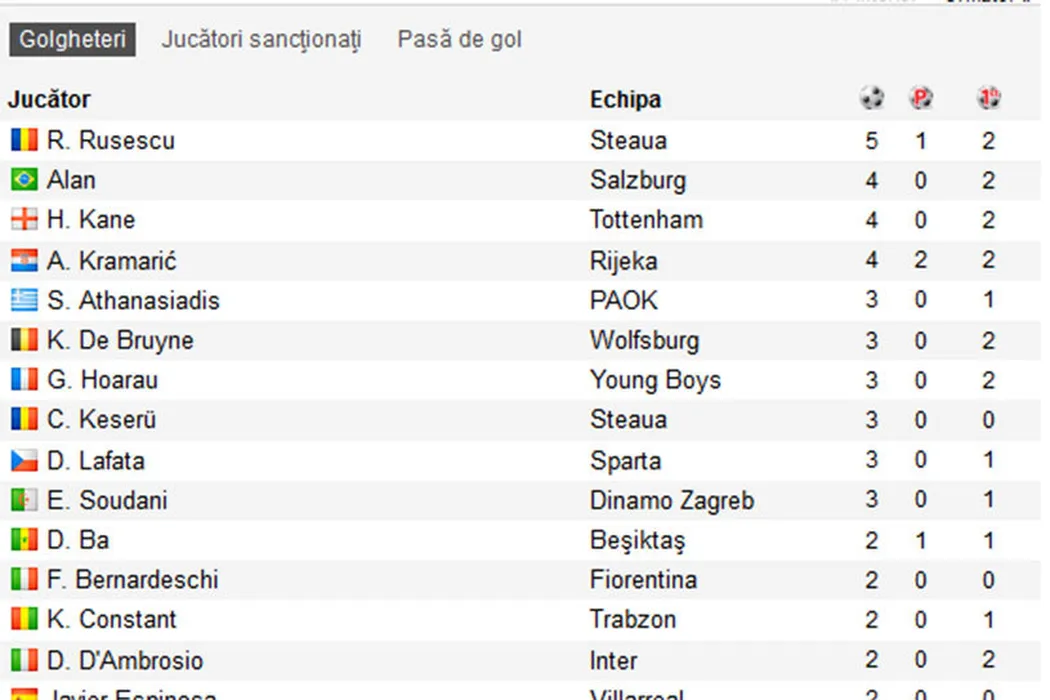
Task: Click the Senegal flag beside D. Ba
Action: (24, 540)
